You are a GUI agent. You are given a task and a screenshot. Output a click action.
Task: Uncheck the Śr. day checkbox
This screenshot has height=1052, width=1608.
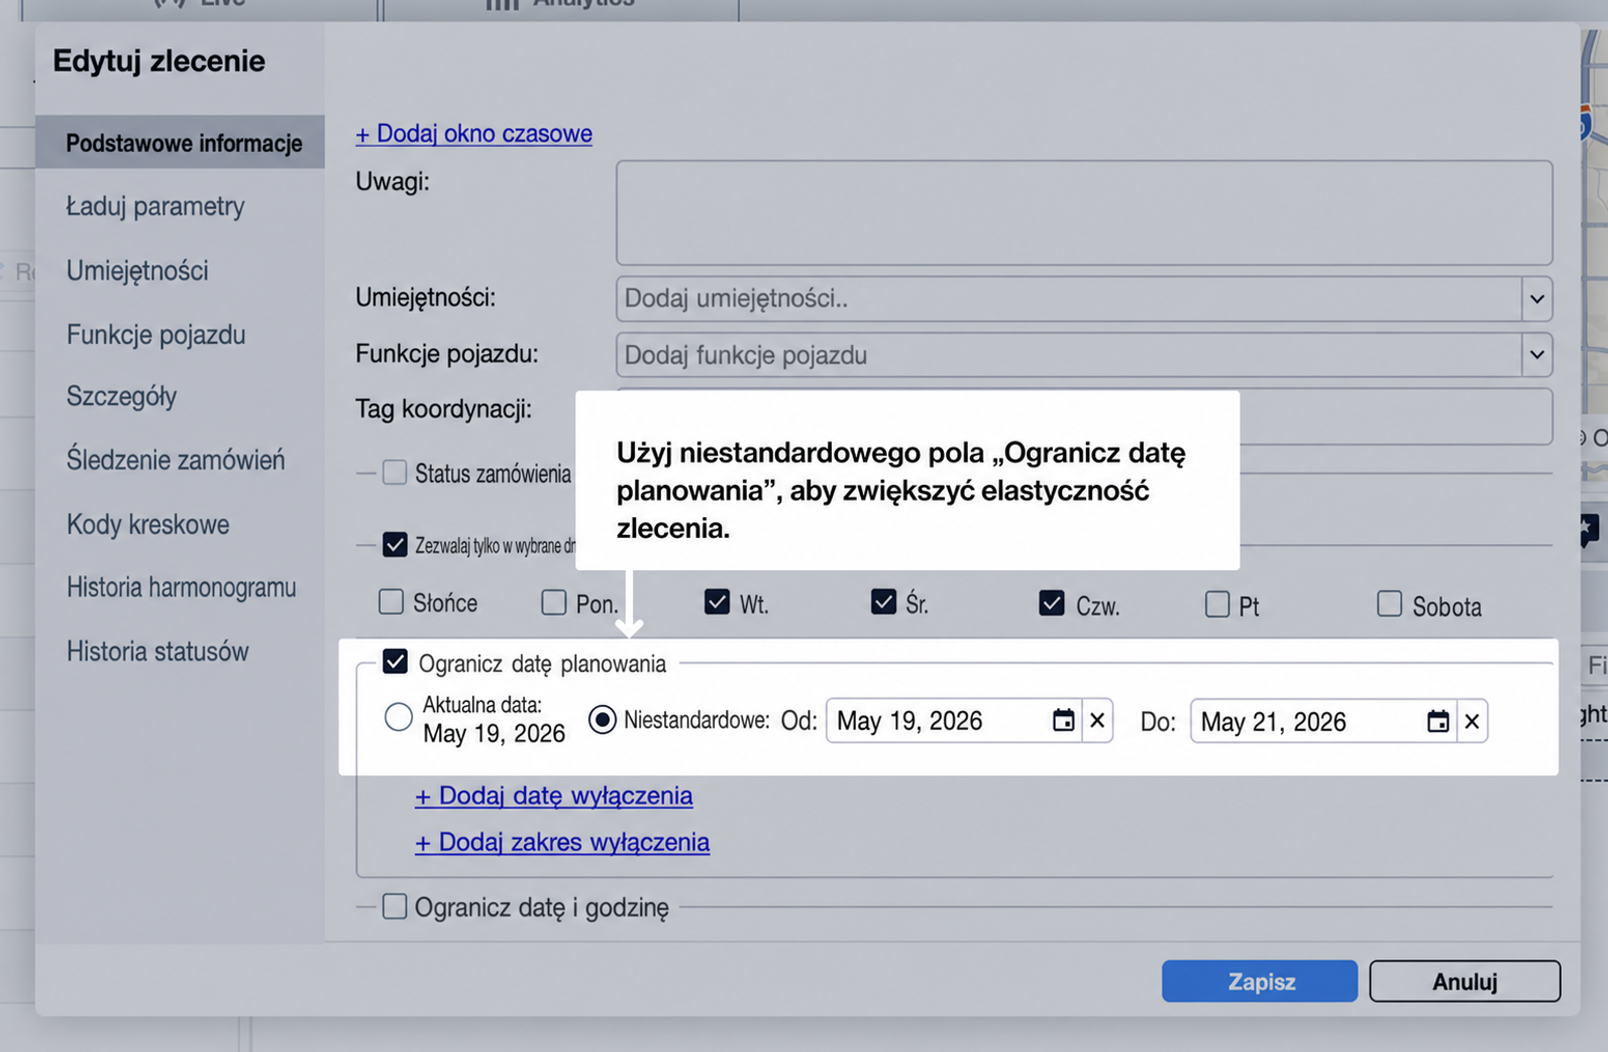[x=883, y=602]
